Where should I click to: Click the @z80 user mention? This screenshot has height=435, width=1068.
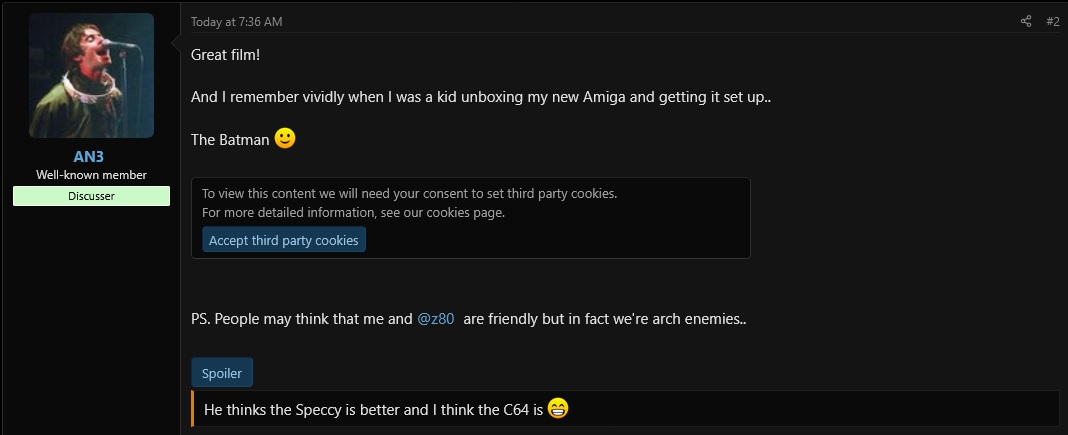[x=436, y=320]
